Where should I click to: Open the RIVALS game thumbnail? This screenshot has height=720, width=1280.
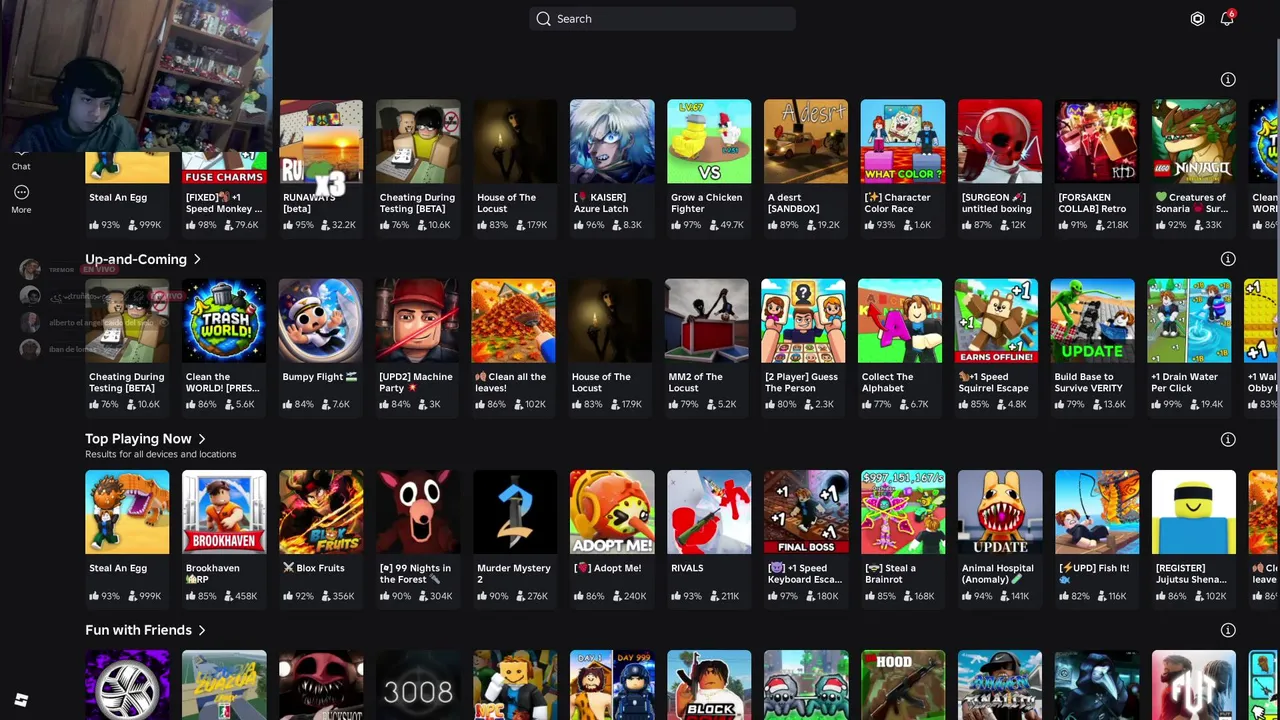[x=709, y=512]
